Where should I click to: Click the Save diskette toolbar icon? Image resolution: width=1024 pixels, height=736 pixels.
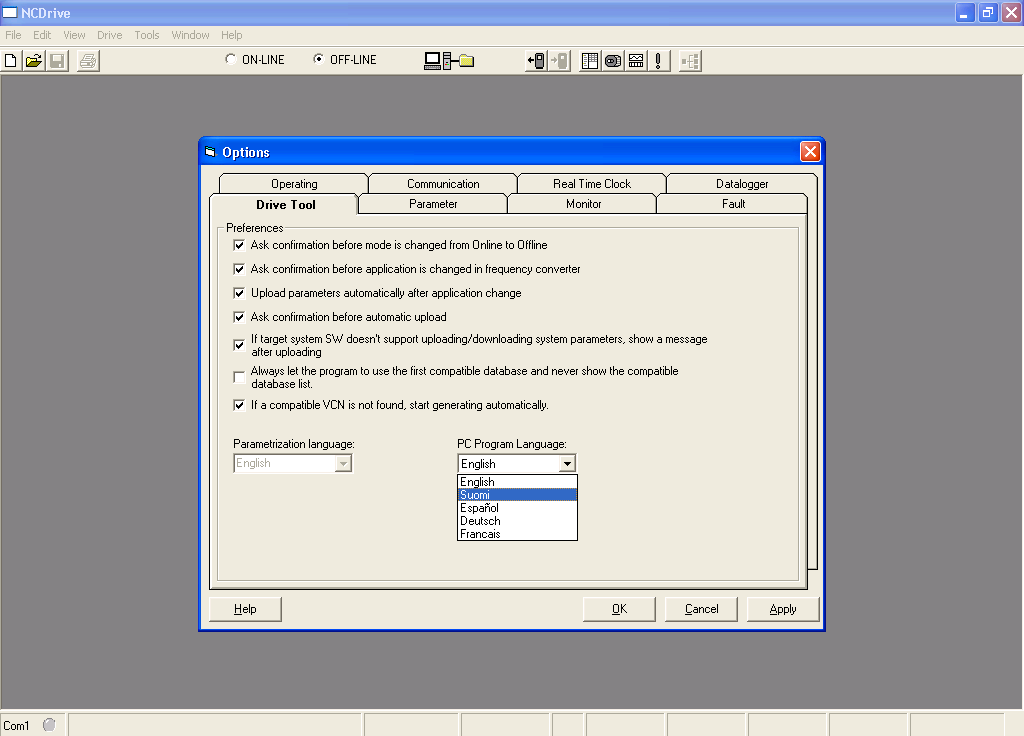57,61
